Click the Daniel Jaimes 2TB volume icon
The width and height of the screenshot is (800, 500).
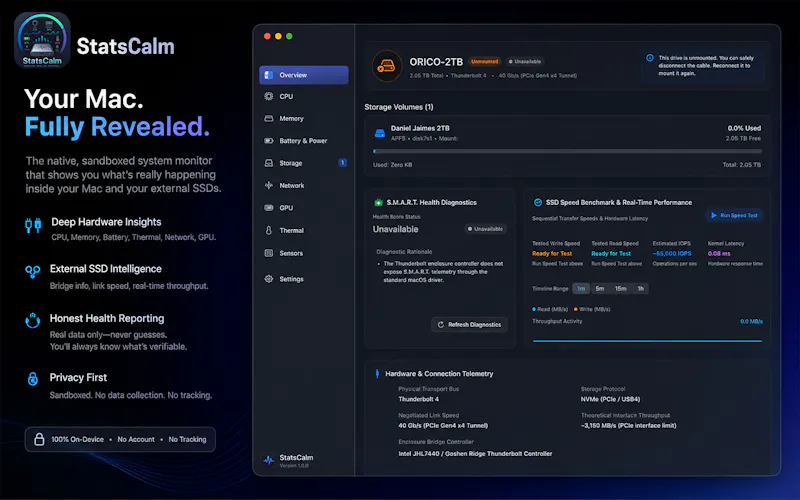coord(380,133)
